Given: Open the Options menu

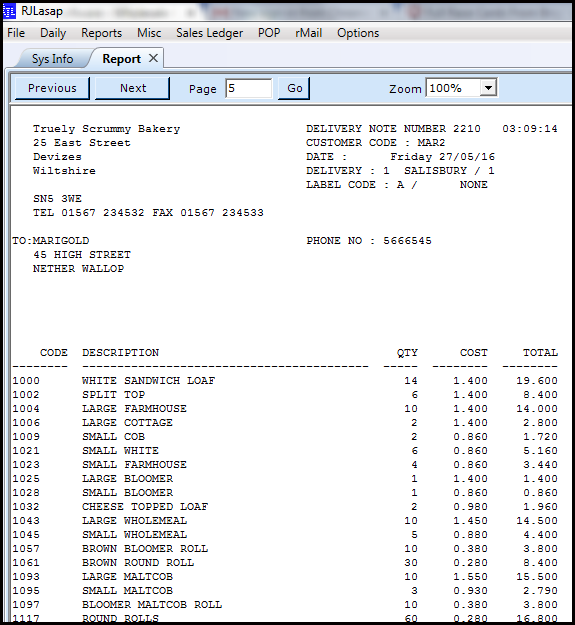Looking at the screenshot, I should tap(358, 33).
